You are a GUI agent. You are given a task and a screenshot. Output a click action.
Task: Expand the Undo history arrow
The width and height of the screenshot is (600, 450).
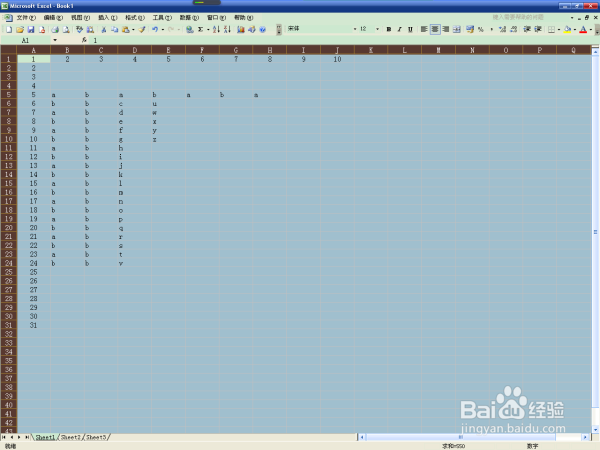coord(162,29)
